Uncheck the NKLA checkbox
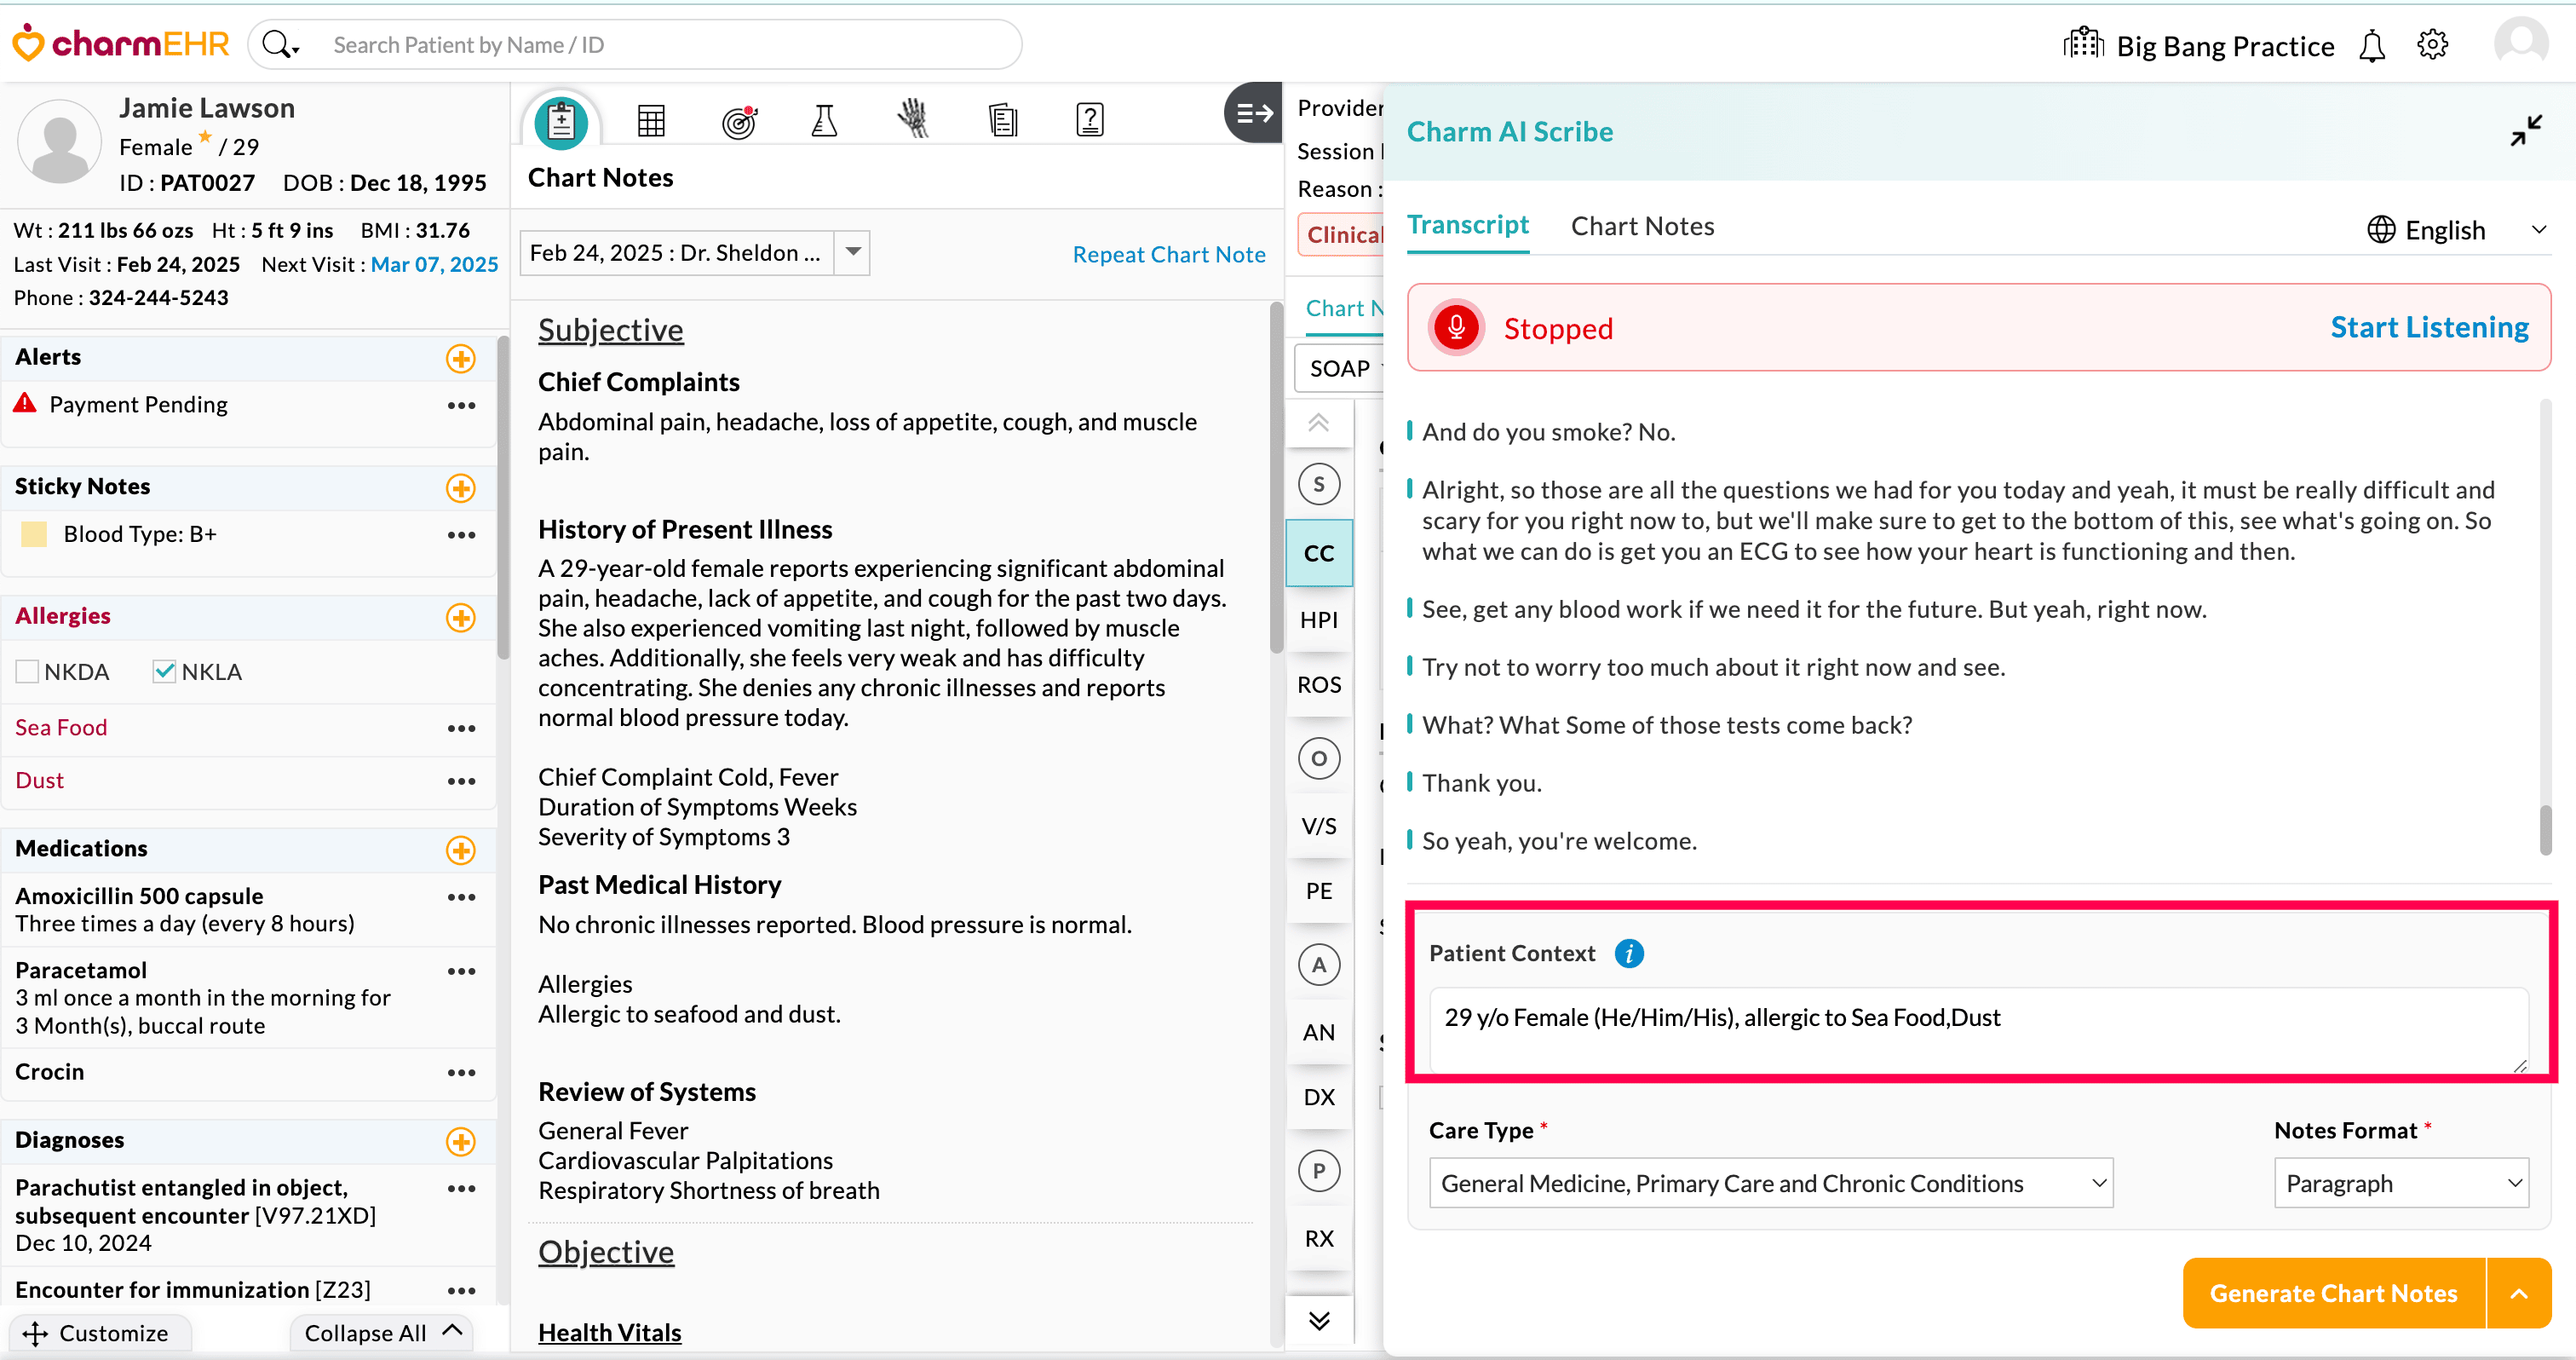Viewport: 2576px width, 1360px height. 164,672
